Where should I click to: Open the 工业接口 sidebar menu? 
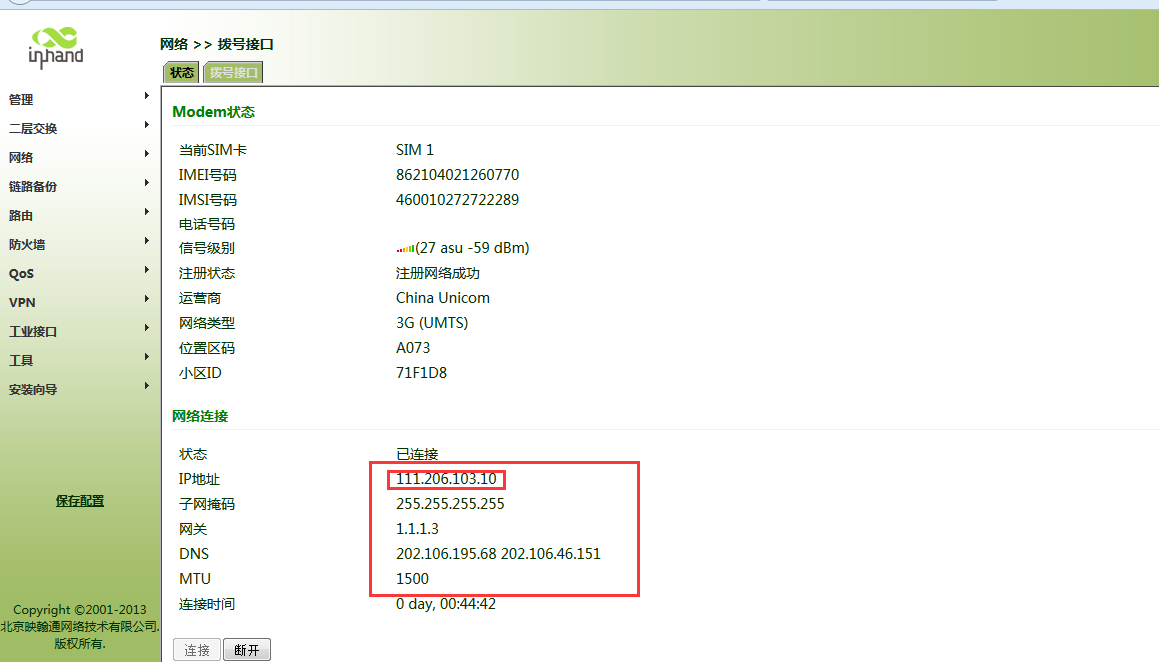[33, 332]
